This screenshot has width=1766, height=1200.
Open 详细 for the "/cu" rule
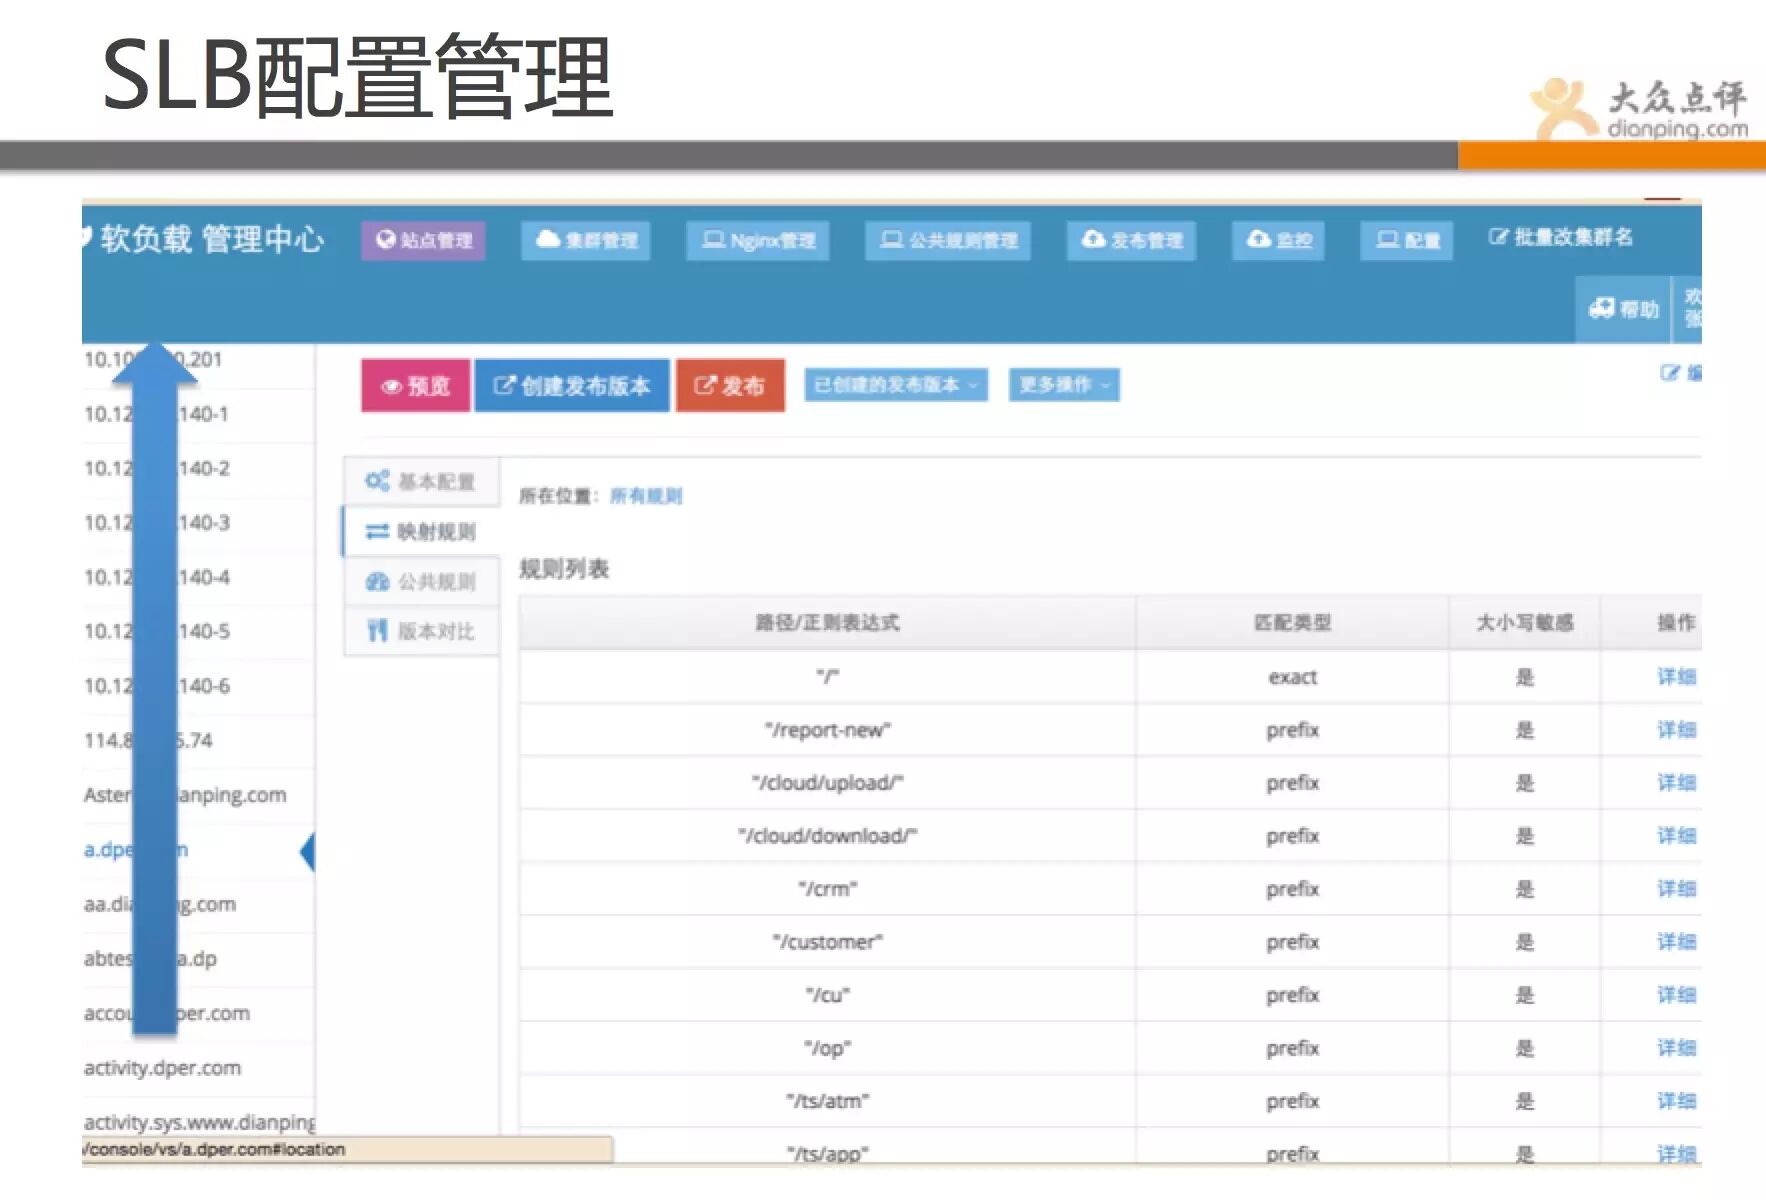1677,995
